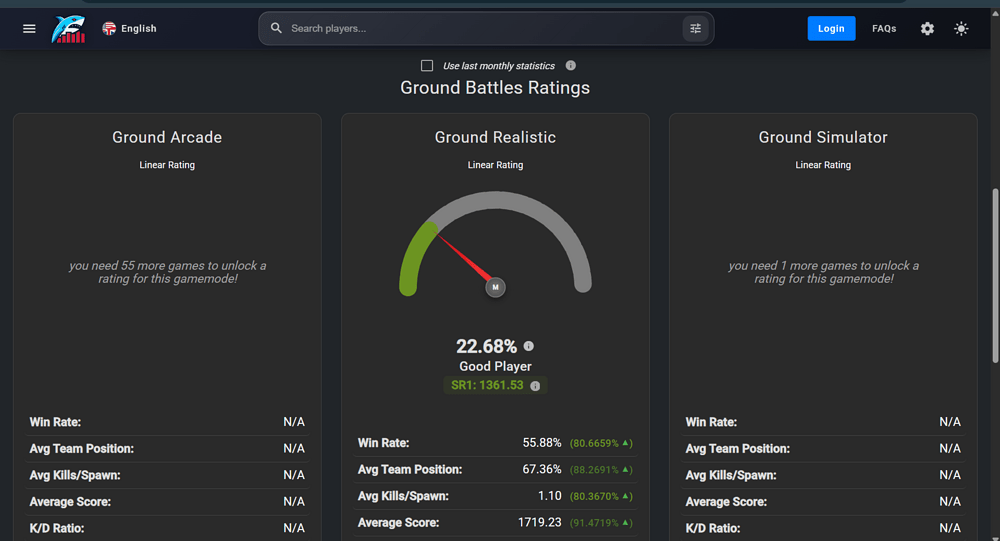The height and width of the screenshot is (541, 1000).
Task: Click the rating gauge needle hub
Action: click(x=496, y=287)
